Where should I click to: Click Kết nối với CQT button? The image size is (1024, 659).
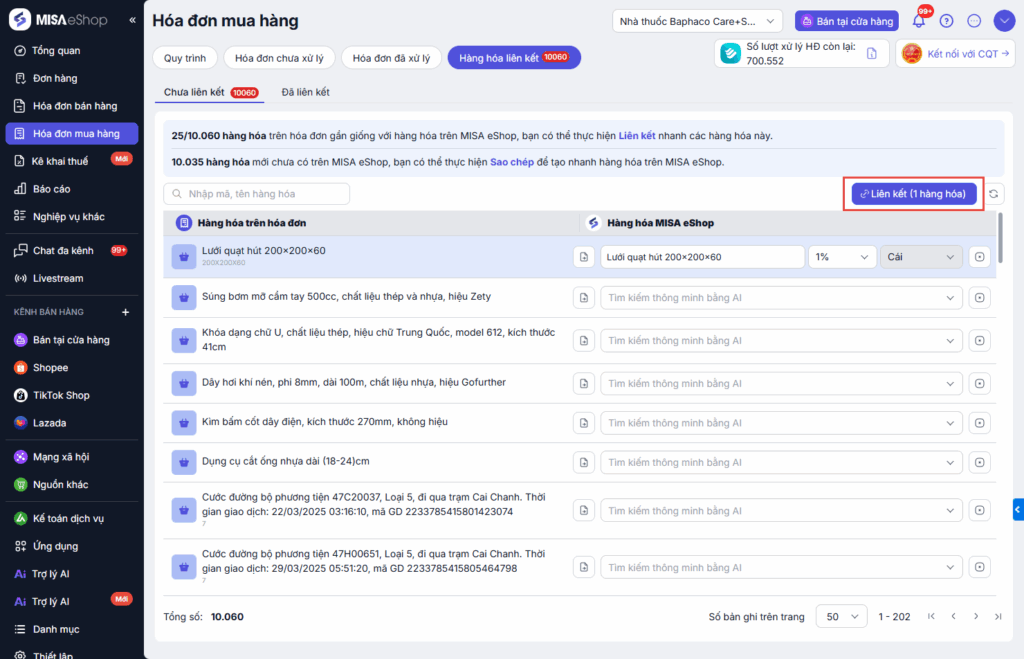[956, 54]
